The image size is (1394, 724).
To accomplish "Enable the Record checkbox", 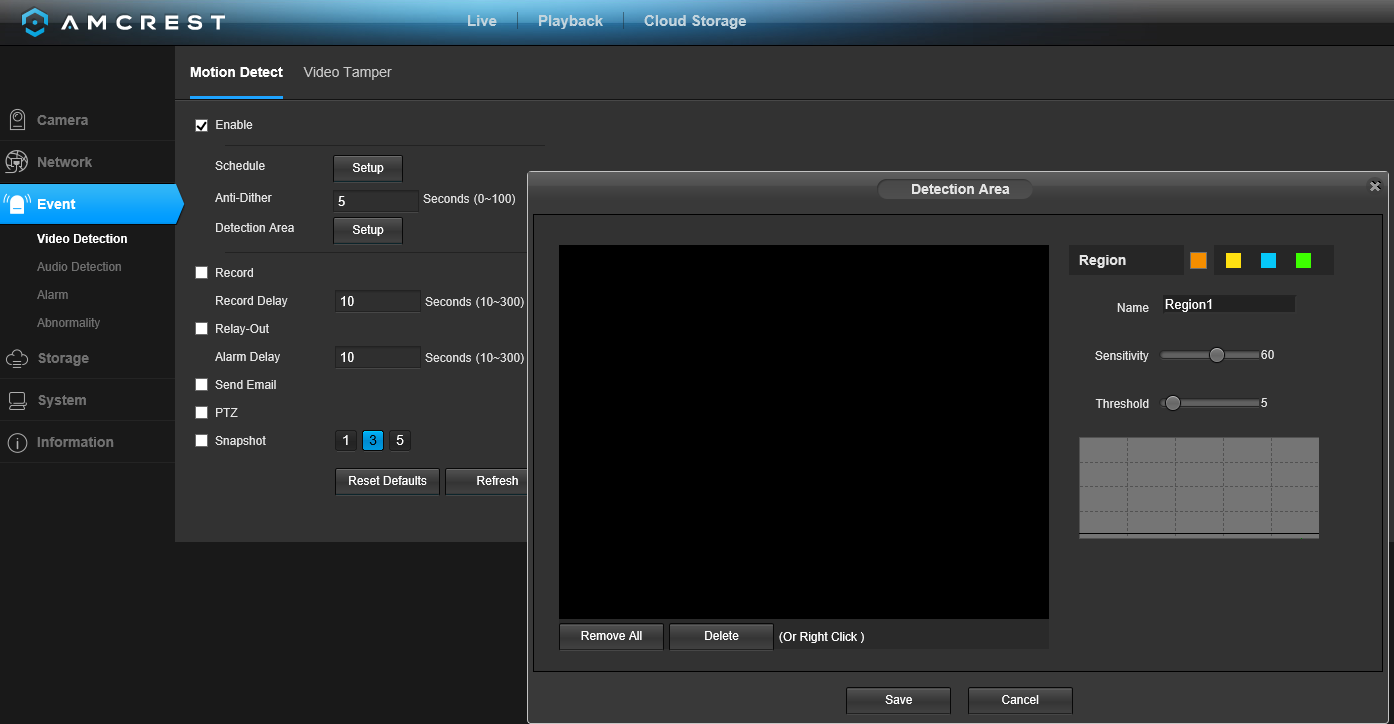I will click(201, 273).
